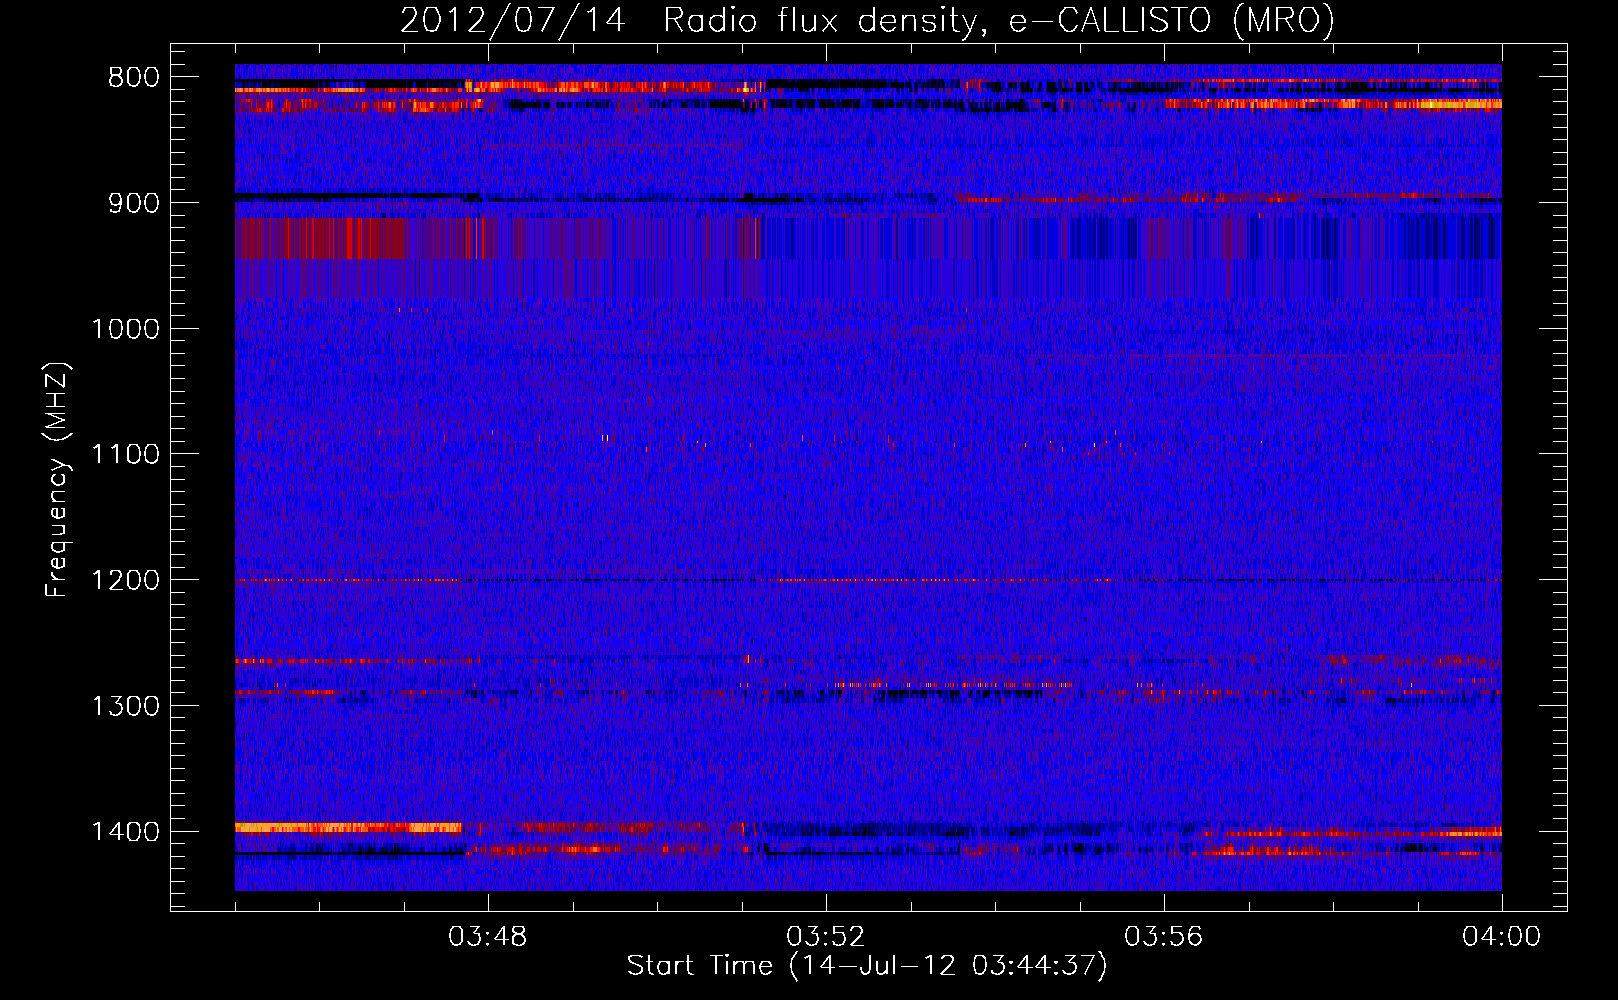
Task: Click the 04:00 time tick label
Action: 1502,937
